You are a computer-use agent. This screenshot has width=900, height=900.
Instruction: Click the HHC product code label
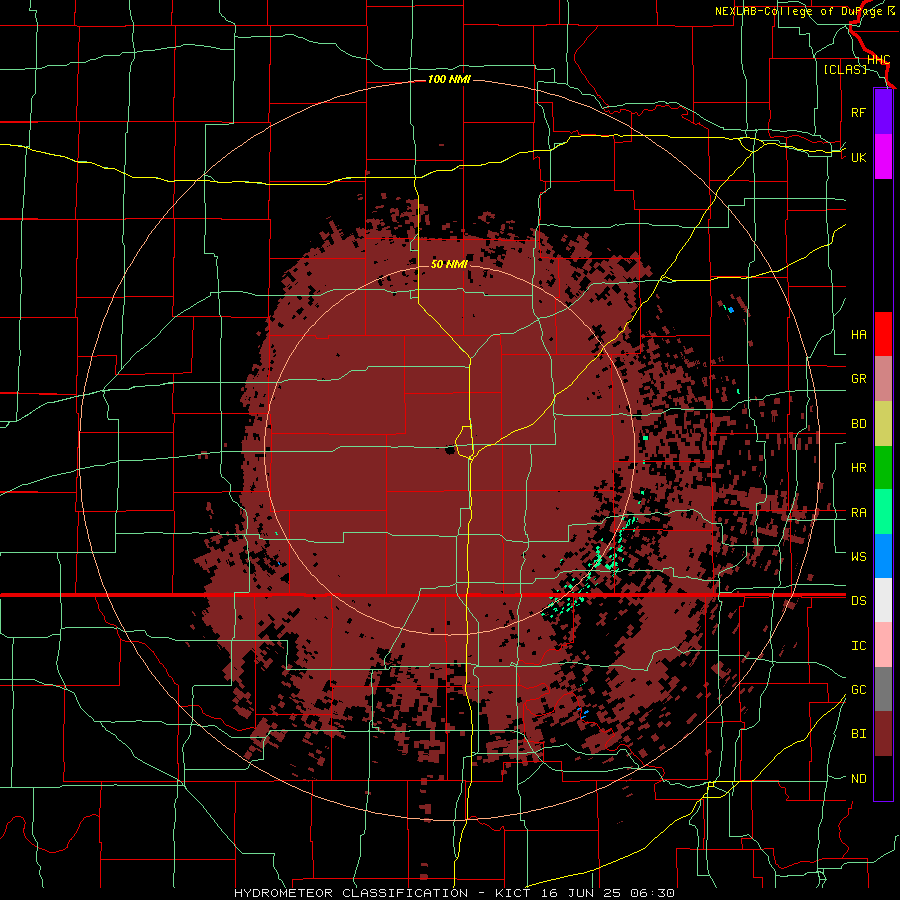pyautogui.click(x=878, y=60)
